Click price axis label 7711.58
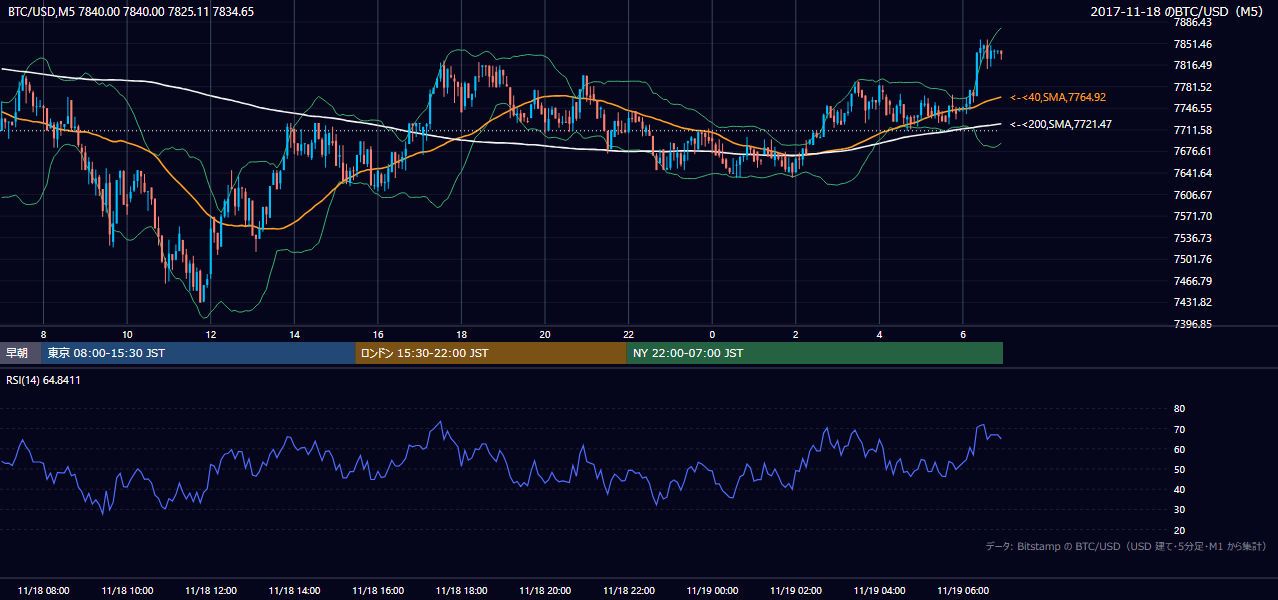This screenshot has height=600, width=1278. tap(1193, 130)
